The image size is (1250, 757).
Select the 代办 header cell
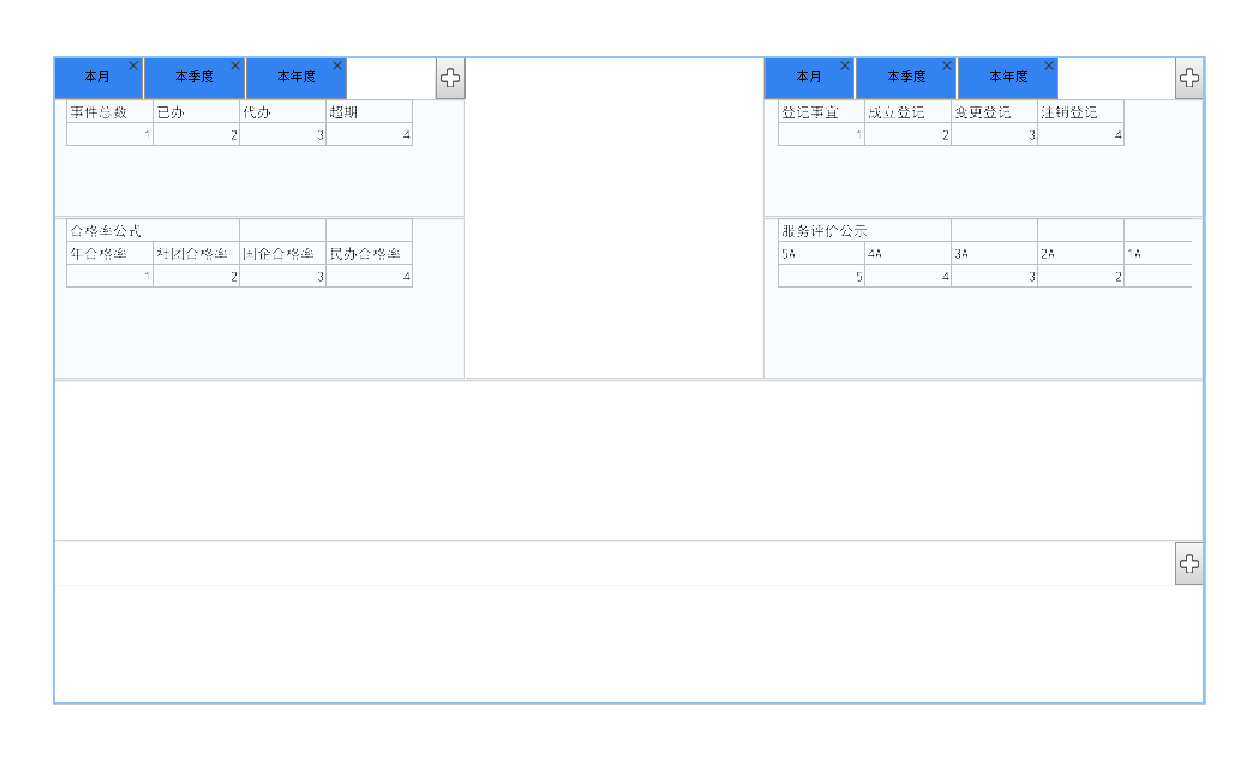(283, 112)
